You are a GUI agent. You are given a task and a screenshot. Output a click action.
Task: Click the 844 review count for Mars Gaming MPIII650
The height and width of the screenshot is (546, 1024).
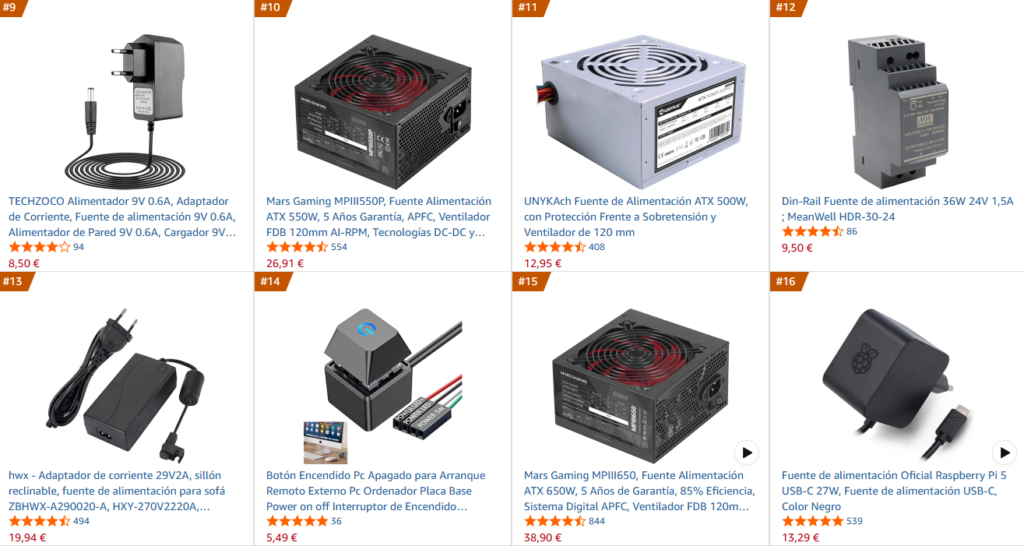click(x=597, y=521)
